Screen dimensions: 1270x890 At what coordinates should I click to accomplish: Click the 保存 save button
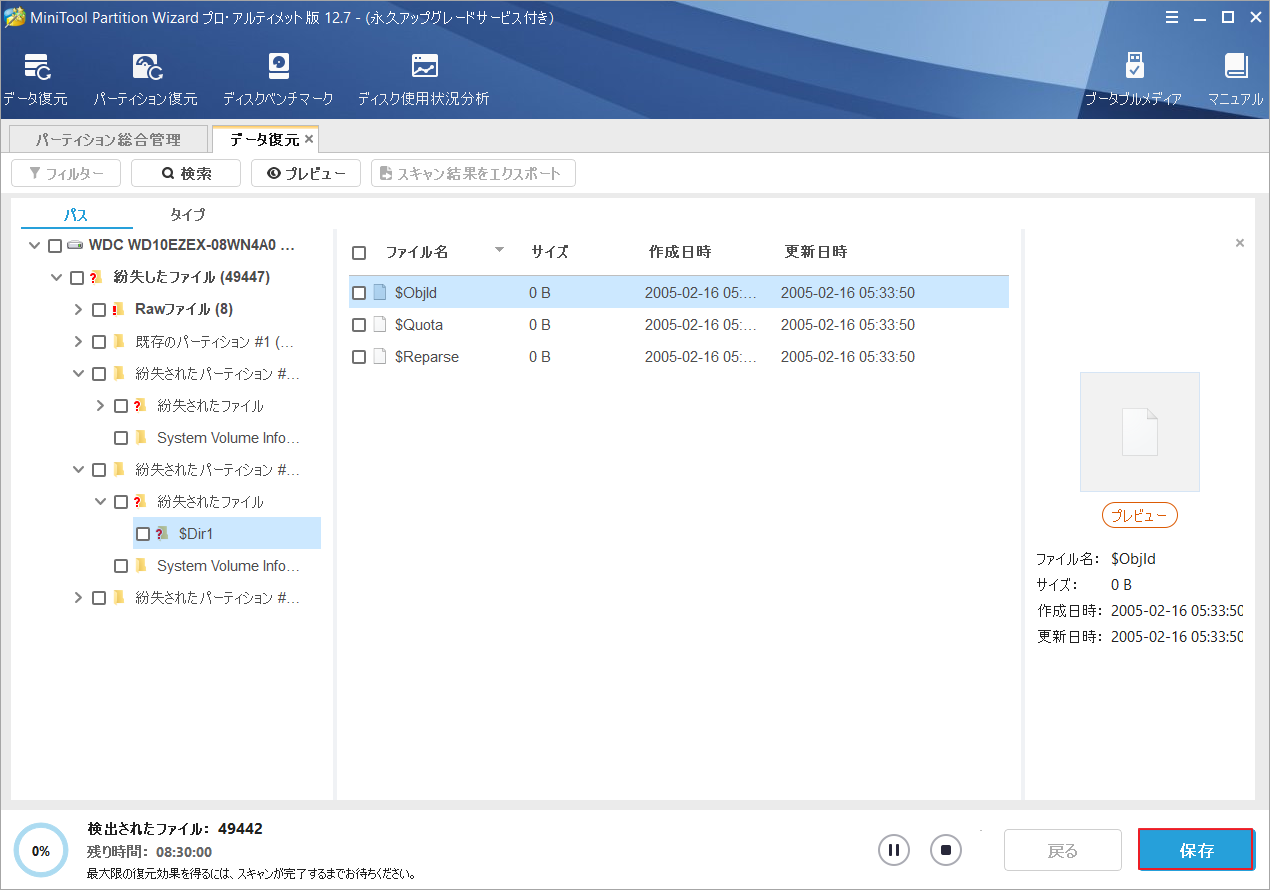tap(1196, 849)
